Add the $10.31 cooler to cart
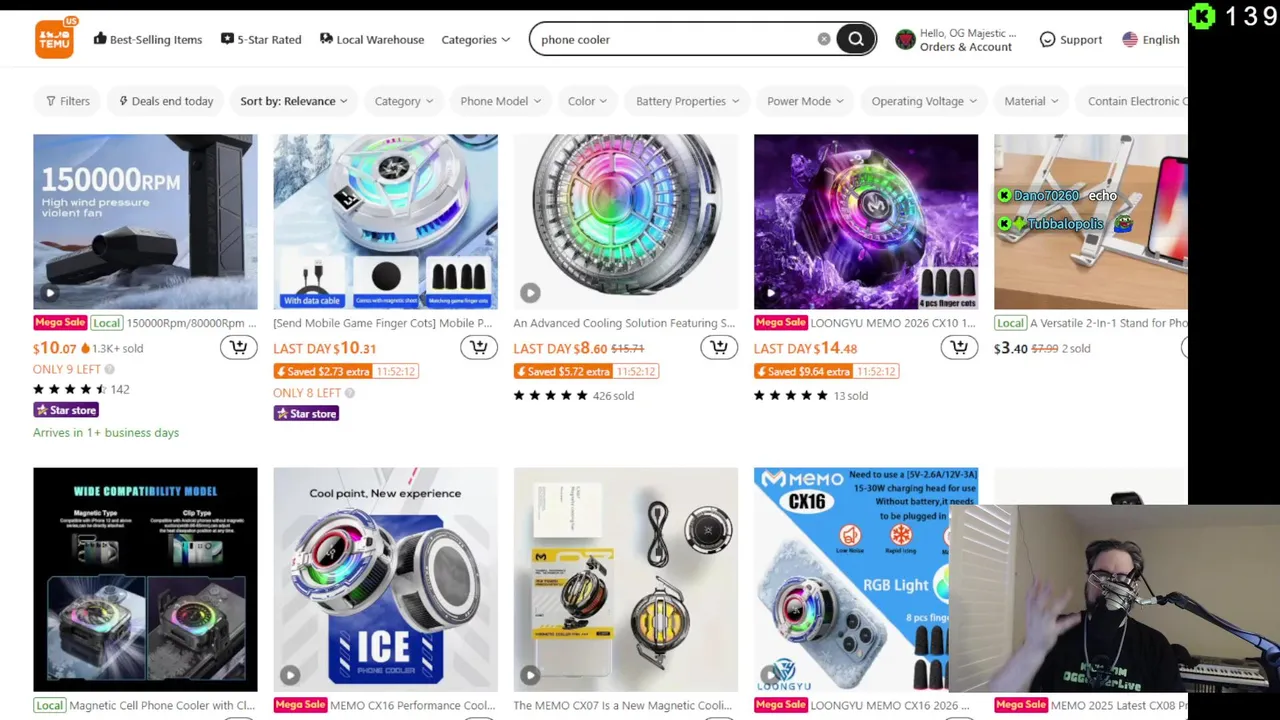The image size is (1280, 720). coord(478,347)
